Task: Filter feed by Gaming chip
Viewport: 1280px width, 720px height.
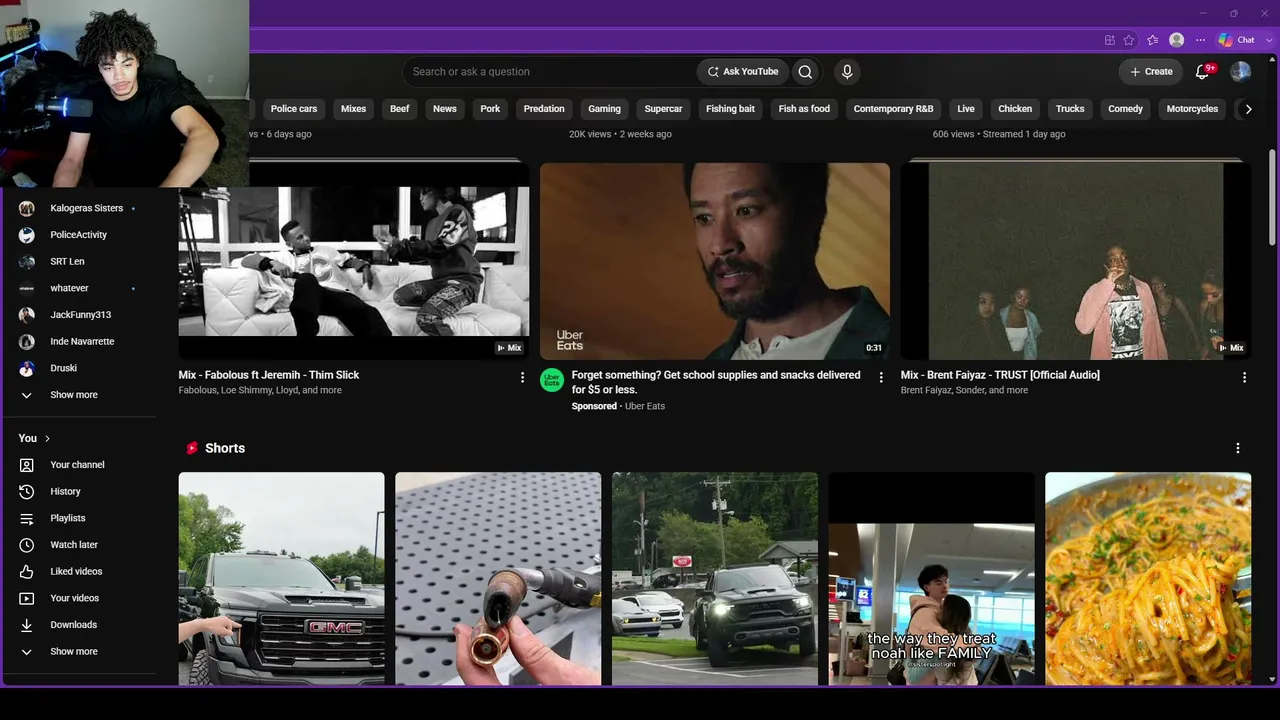Action: [x=604, y=109]
